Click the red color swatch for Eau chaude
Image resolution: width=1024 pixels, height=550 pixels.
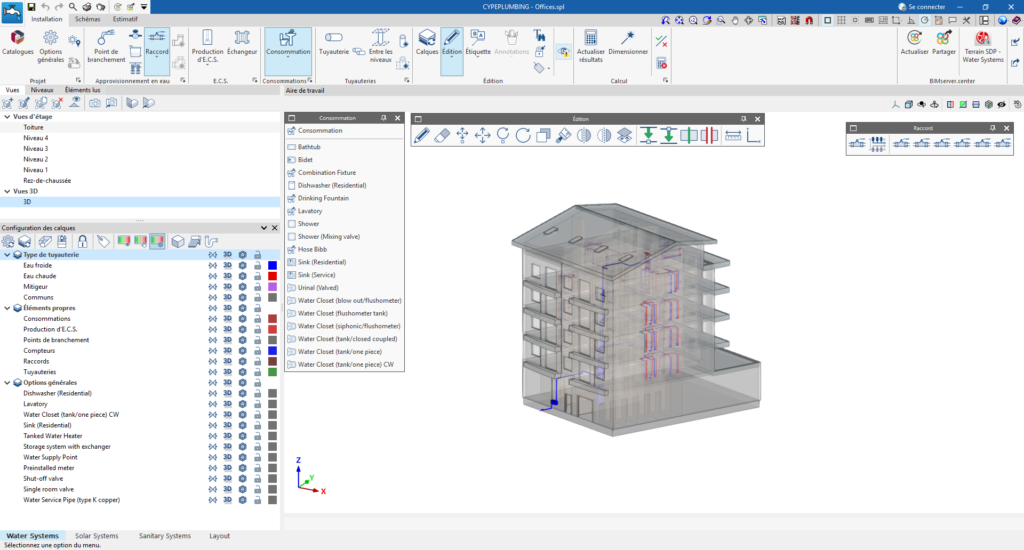coord(272,276)
